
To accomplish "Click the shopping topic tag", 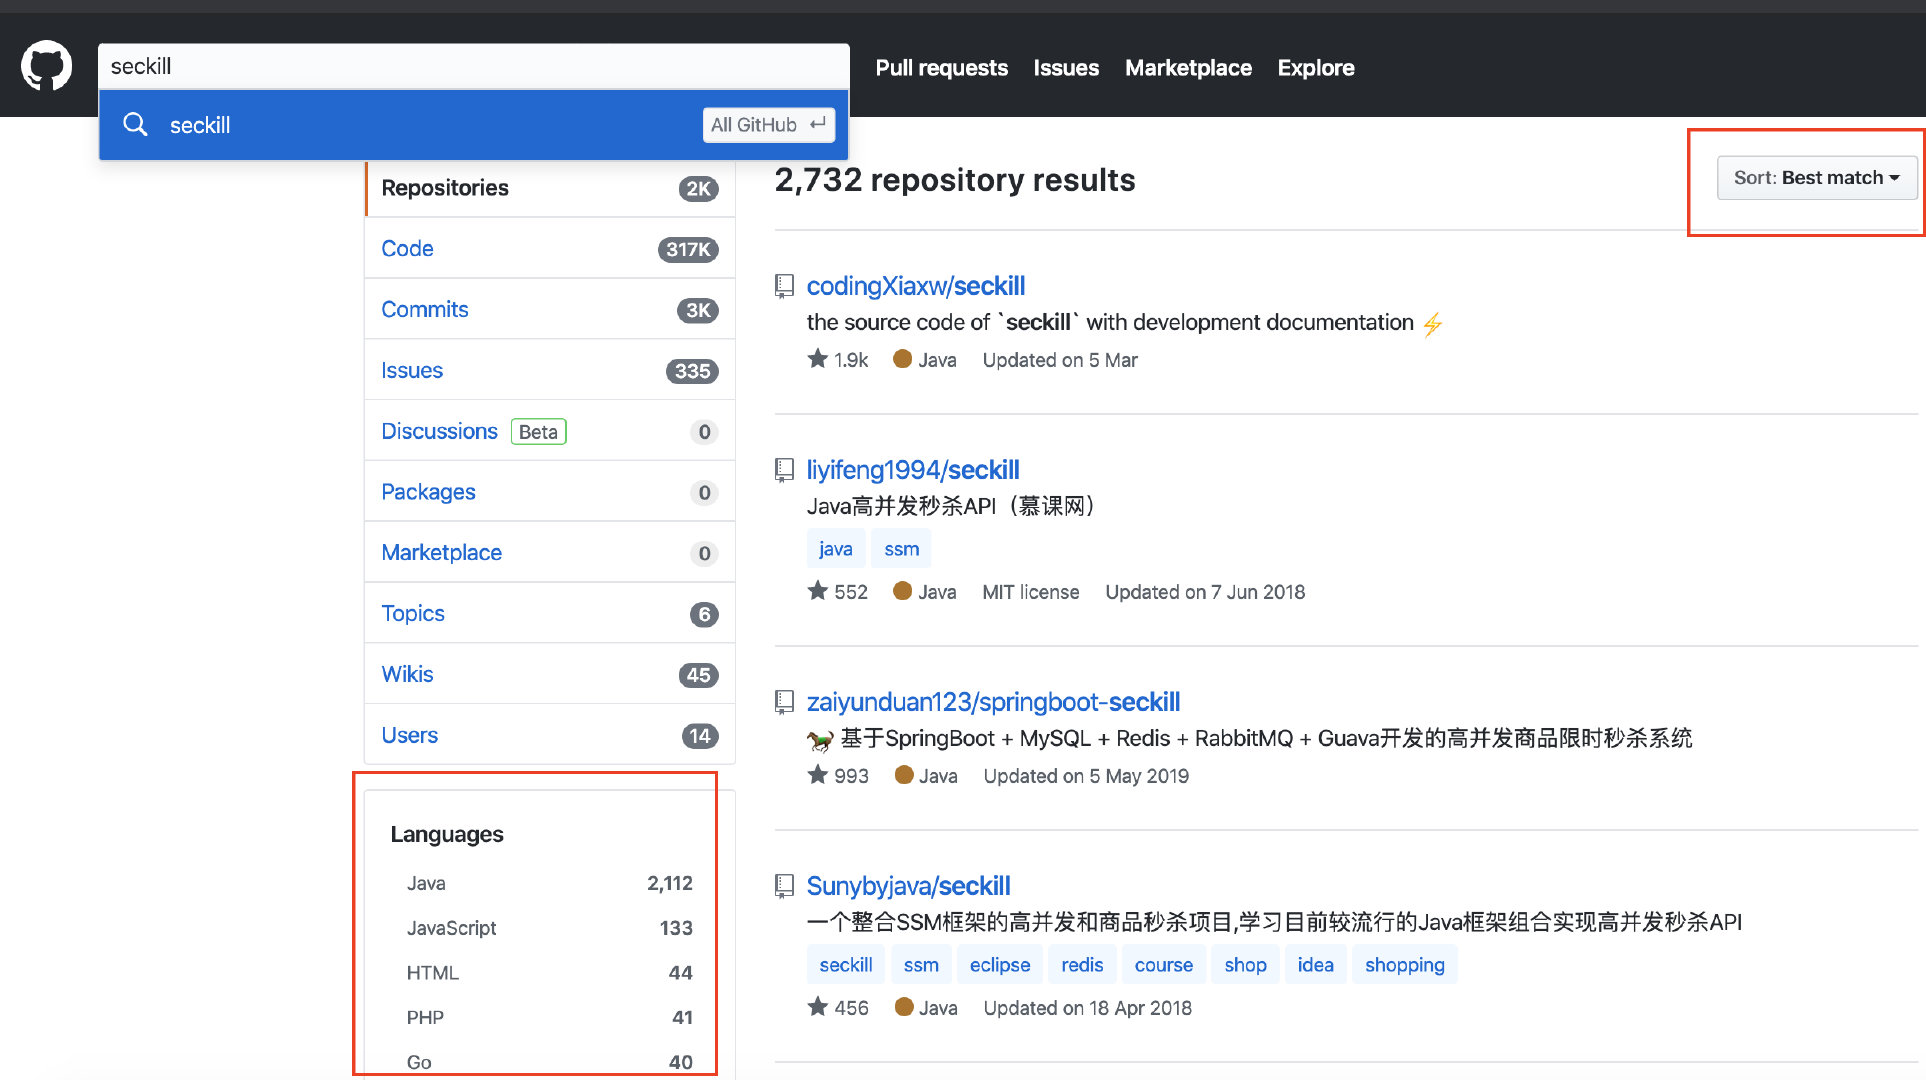I will [x=1405, y=965].
